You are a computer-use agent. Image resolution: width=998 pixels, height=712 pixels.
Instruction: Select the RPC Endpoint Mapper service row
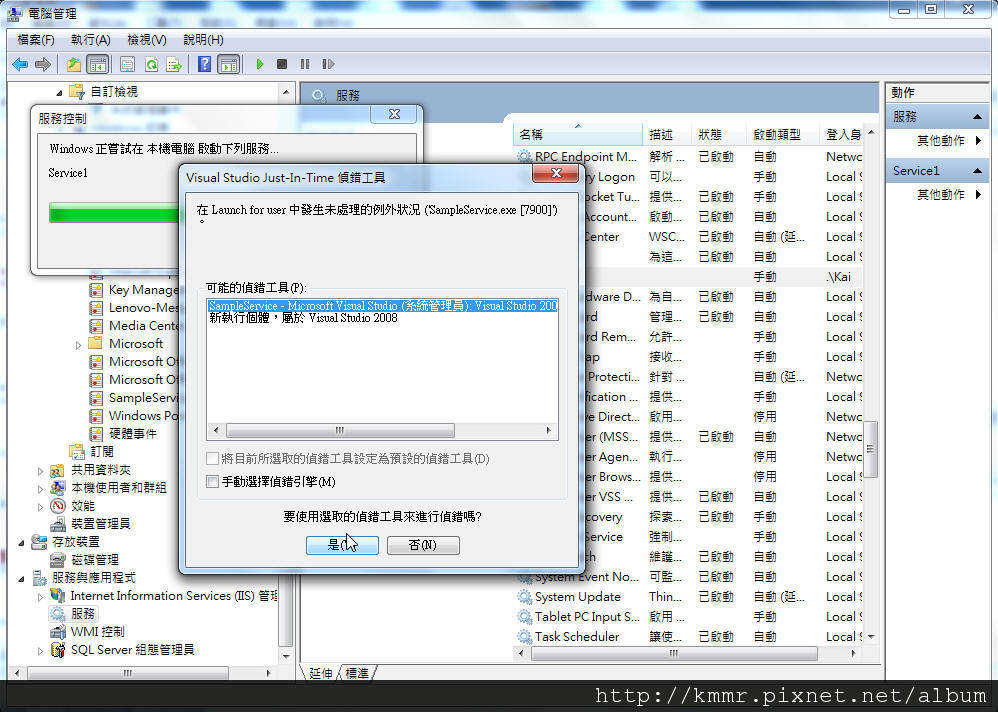coord(689,157)
